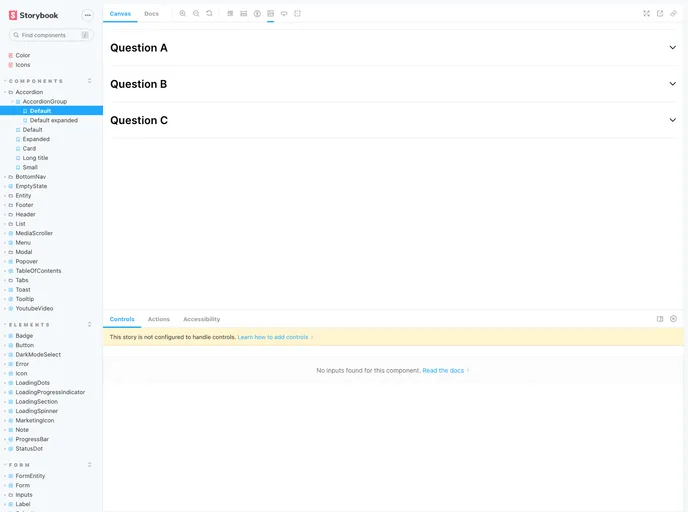Switch to the Docs tab

click(x=151, y=14)
